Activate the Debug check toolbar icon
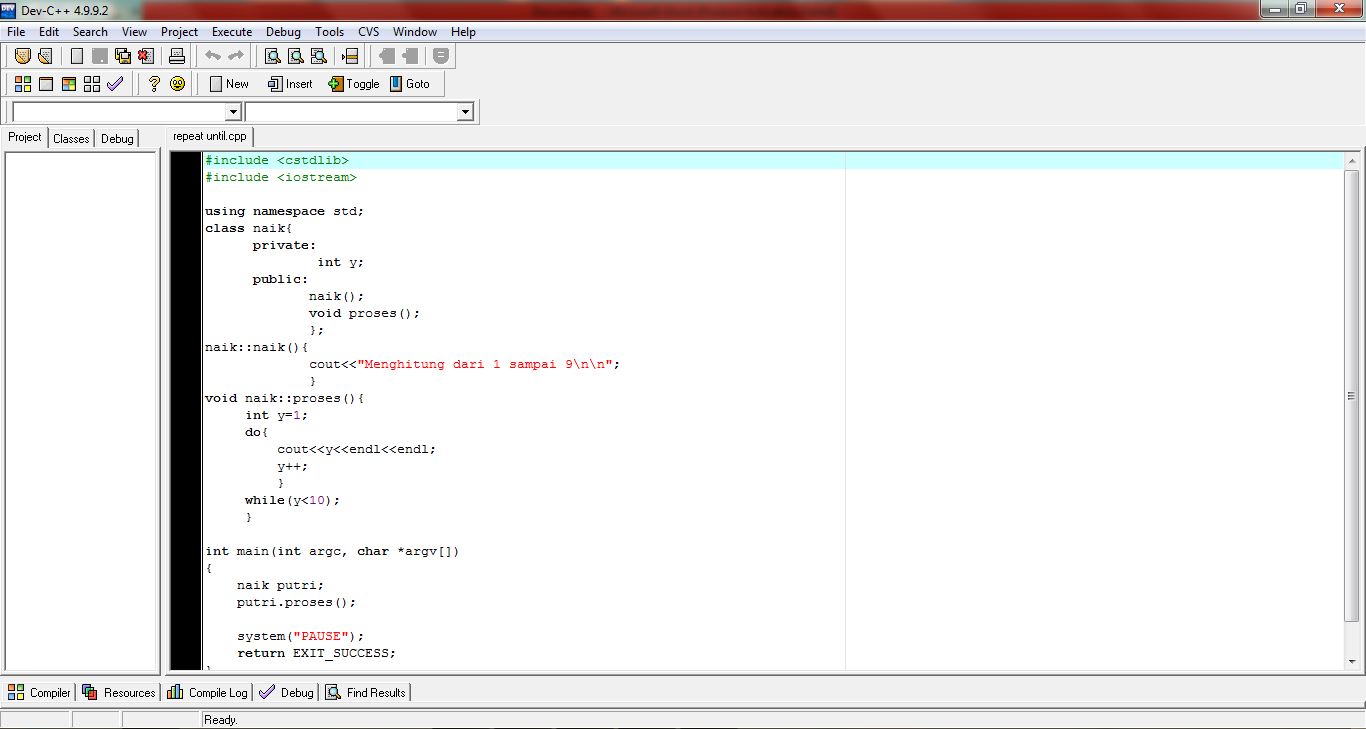 coord(114,83)
